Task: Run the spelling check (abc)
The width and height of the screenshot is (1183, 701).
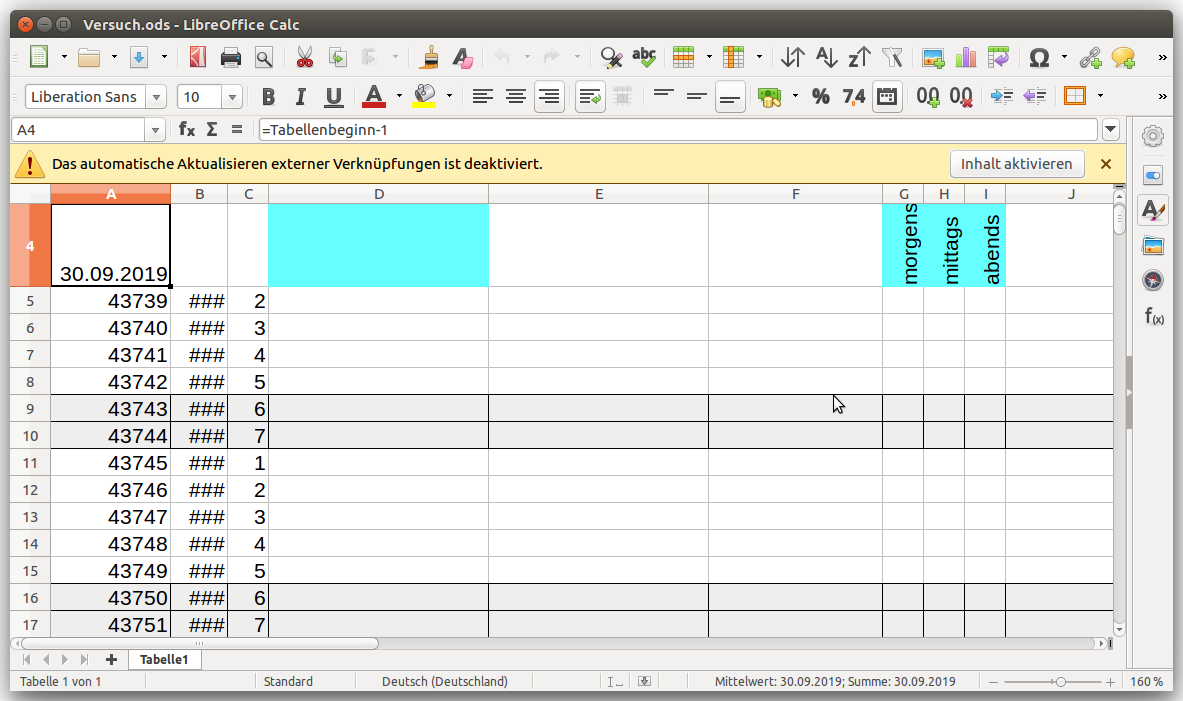Action: coord(644,57)
